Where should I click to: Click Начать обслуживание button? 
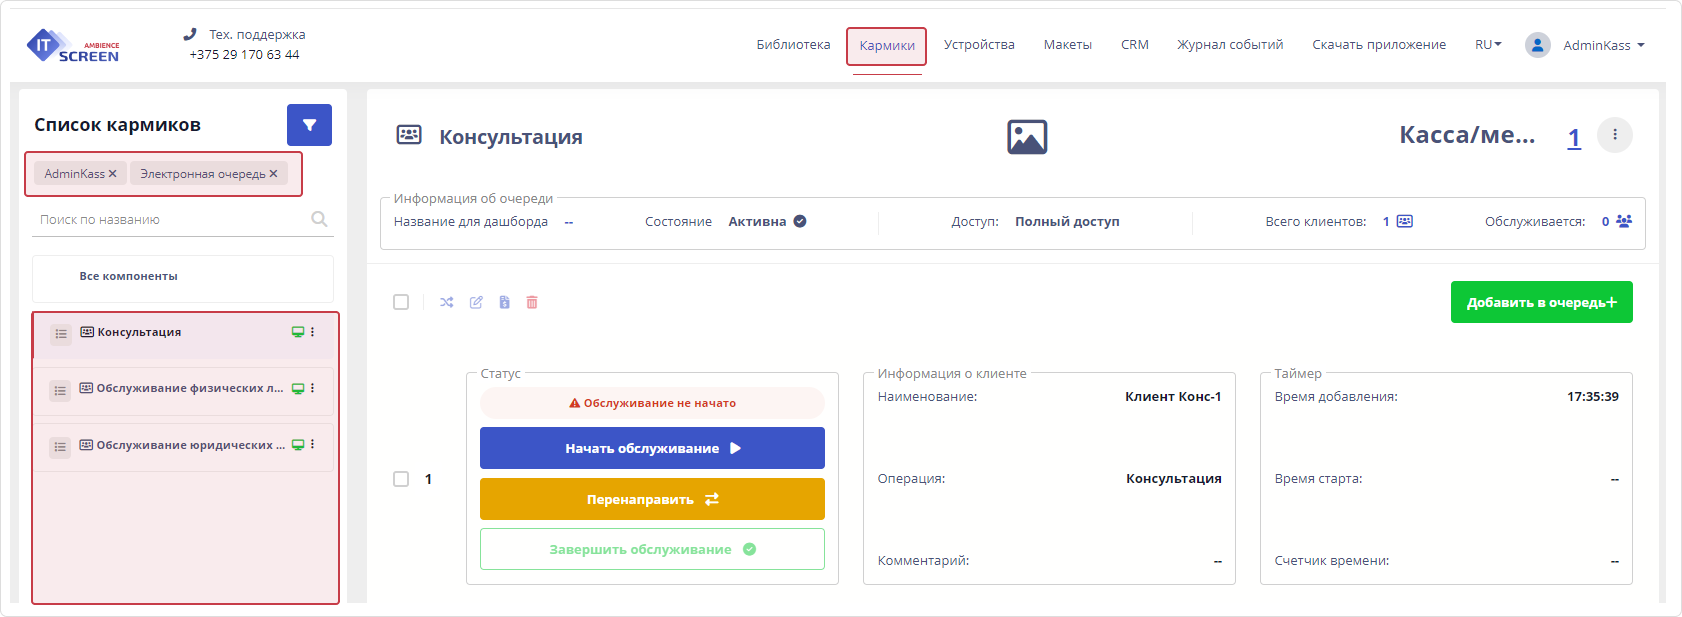point(652,448)
